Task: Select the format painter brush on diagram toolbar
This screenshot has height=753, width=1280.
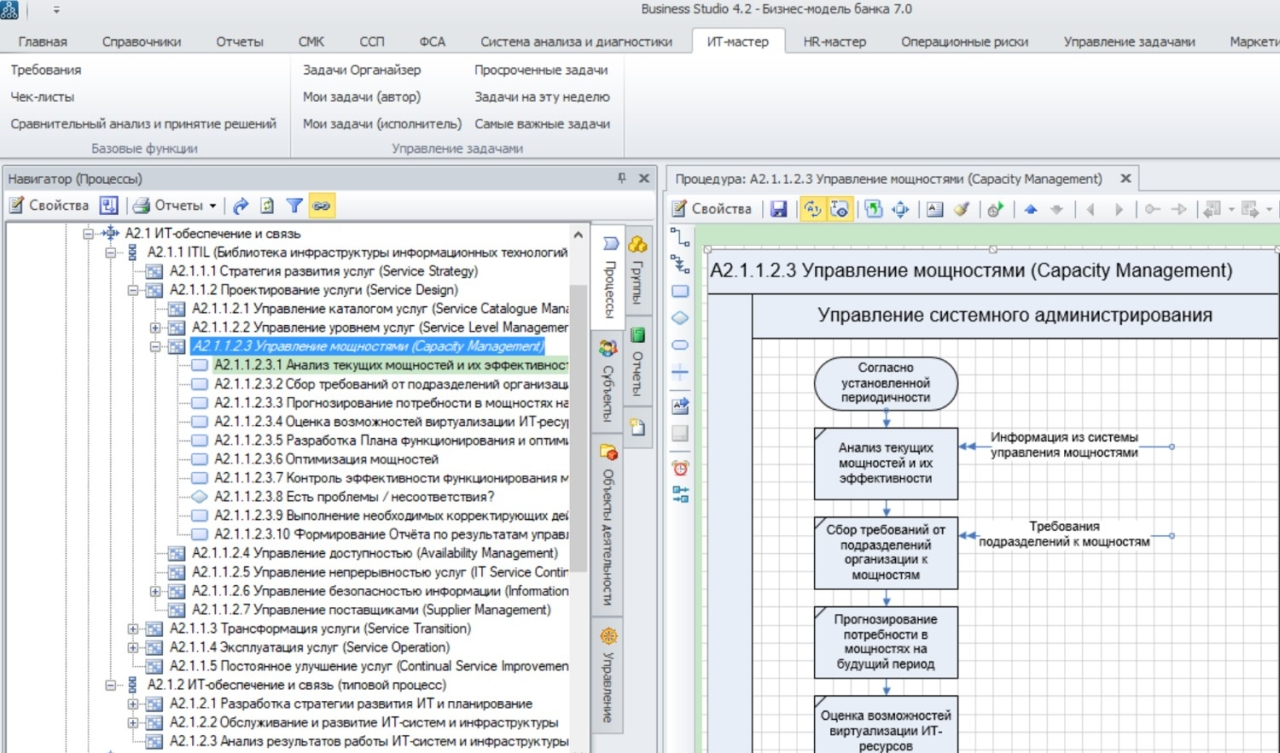Action: 962,208
